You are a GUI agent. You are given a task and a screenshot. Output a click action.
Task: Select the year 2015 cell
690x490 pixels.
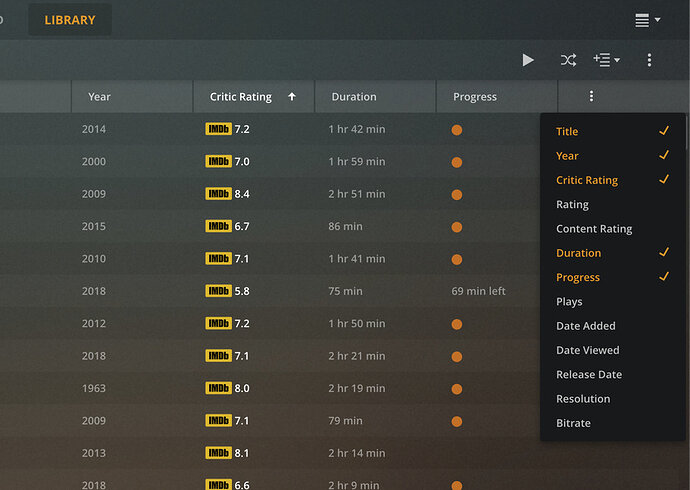(x=94, y=227)
